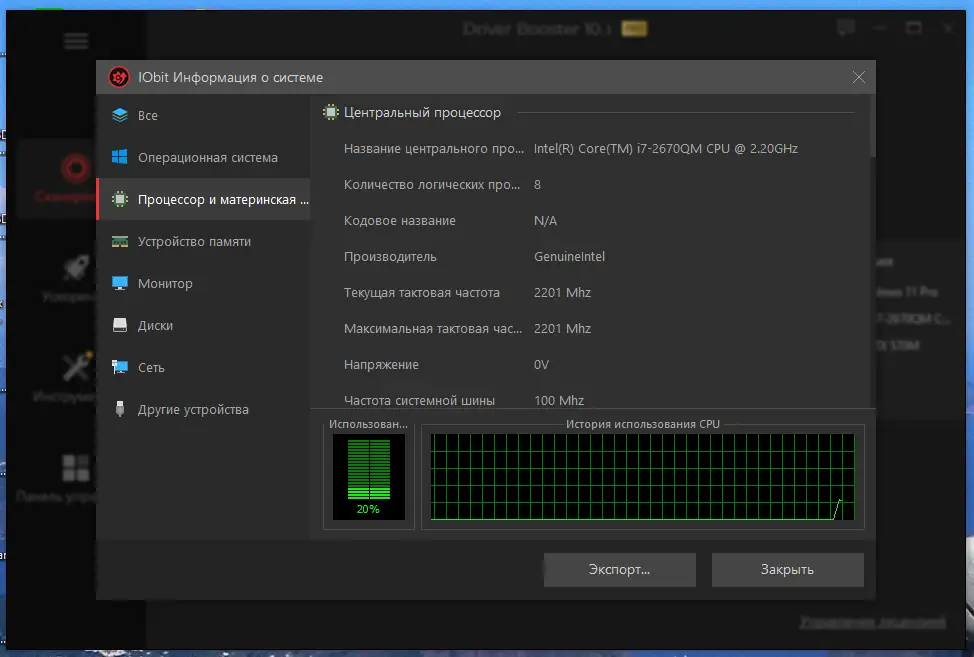Click the IObit red gear logo icon
974x657 pixels.
(x=119, y=77)
